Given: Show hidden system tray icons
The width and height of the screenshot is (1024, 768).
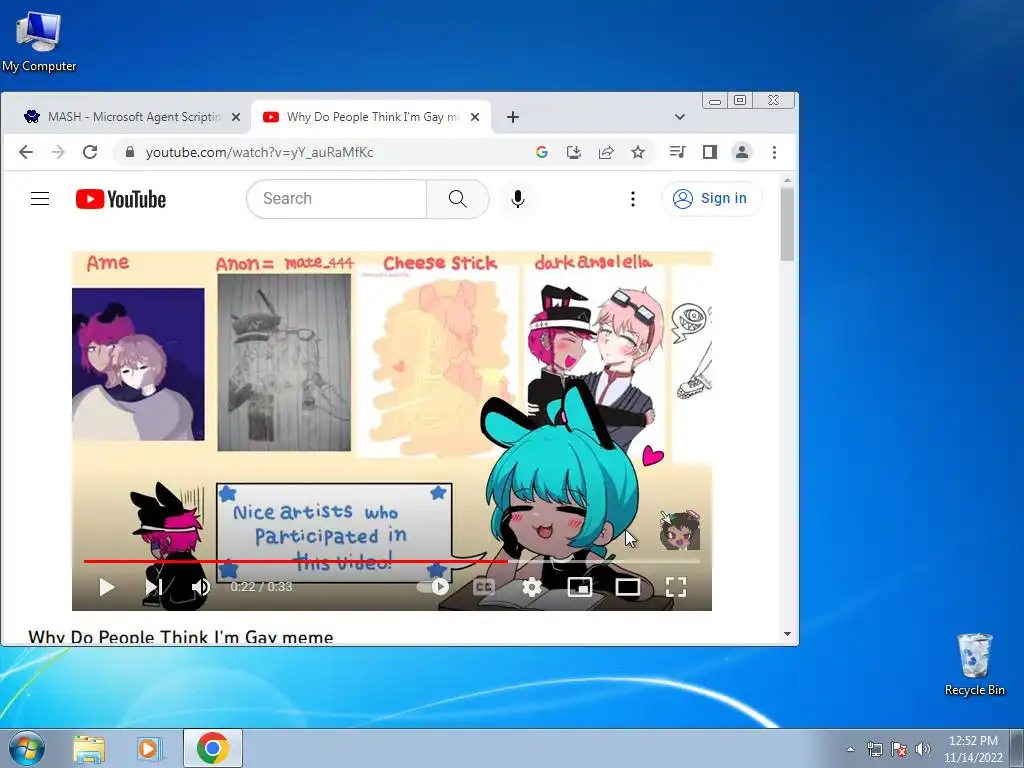Looking at the screenshot, I should pos(850,749).
